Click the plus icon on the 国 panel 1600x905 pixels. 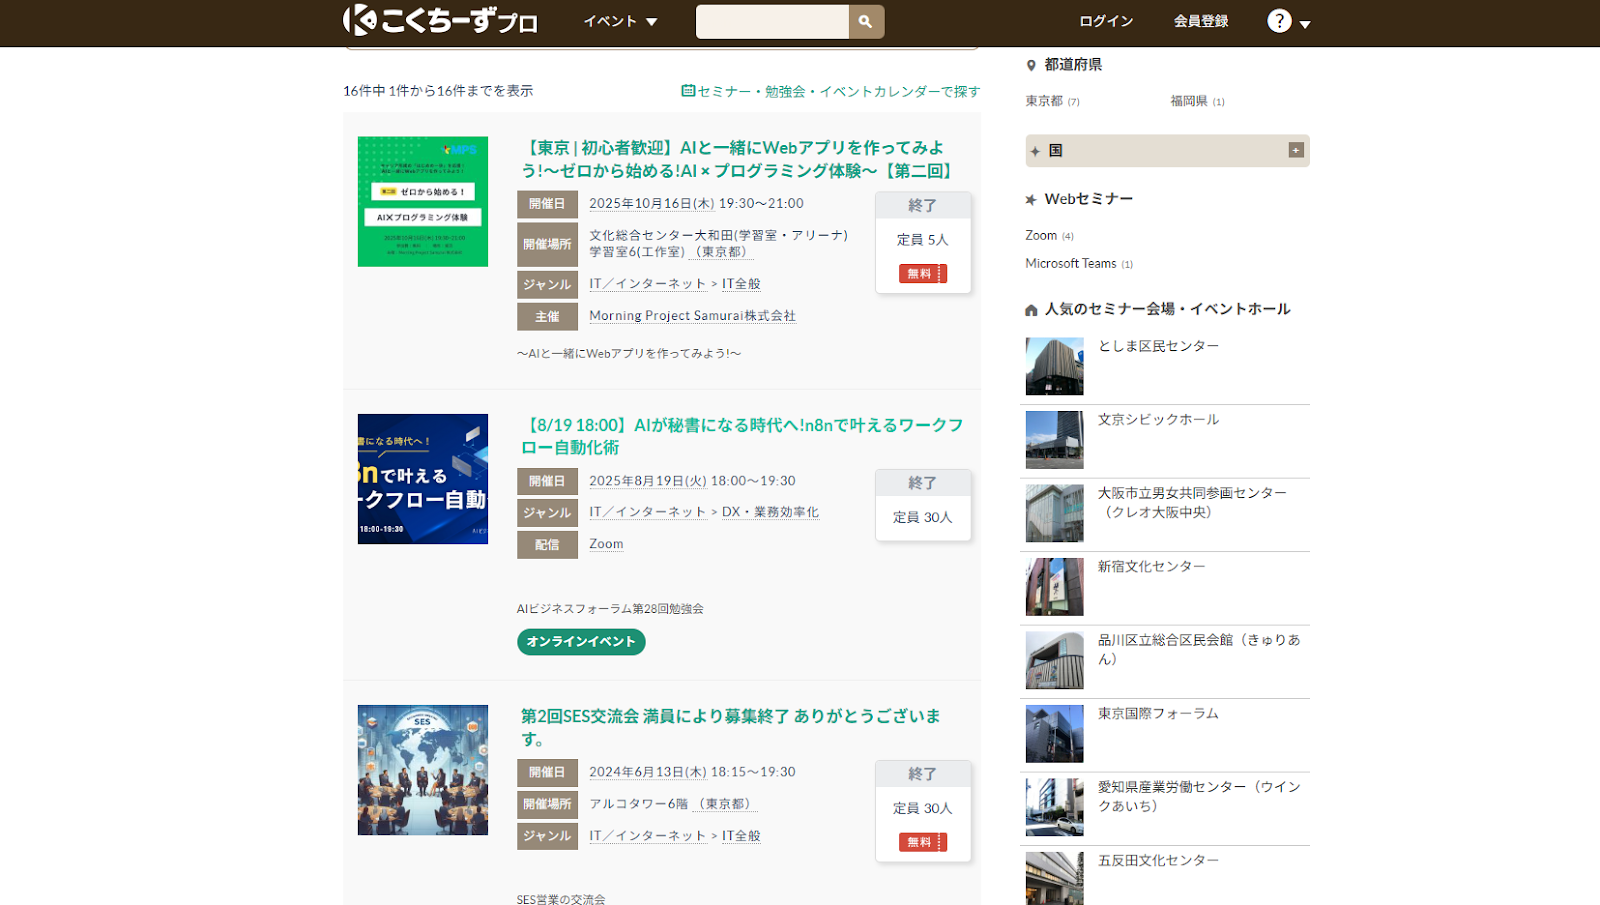point(1296,150)
